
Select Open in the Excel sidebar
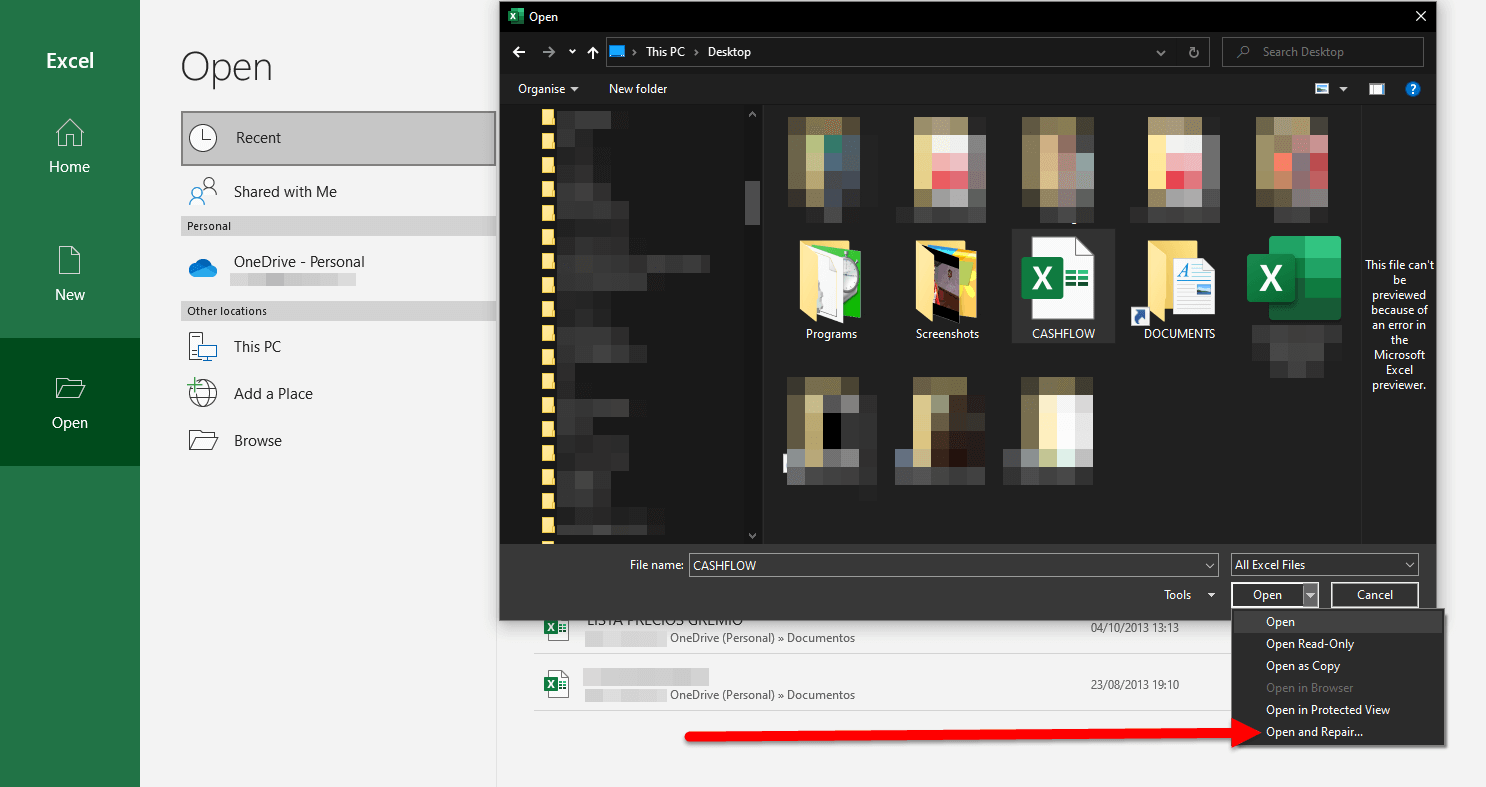[69, 402]
